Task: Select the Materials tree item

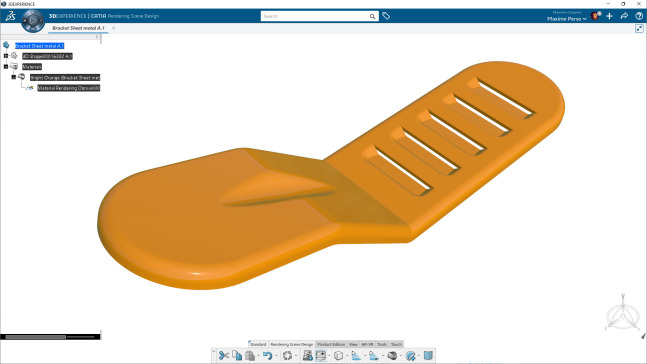Action: [32, 67]
